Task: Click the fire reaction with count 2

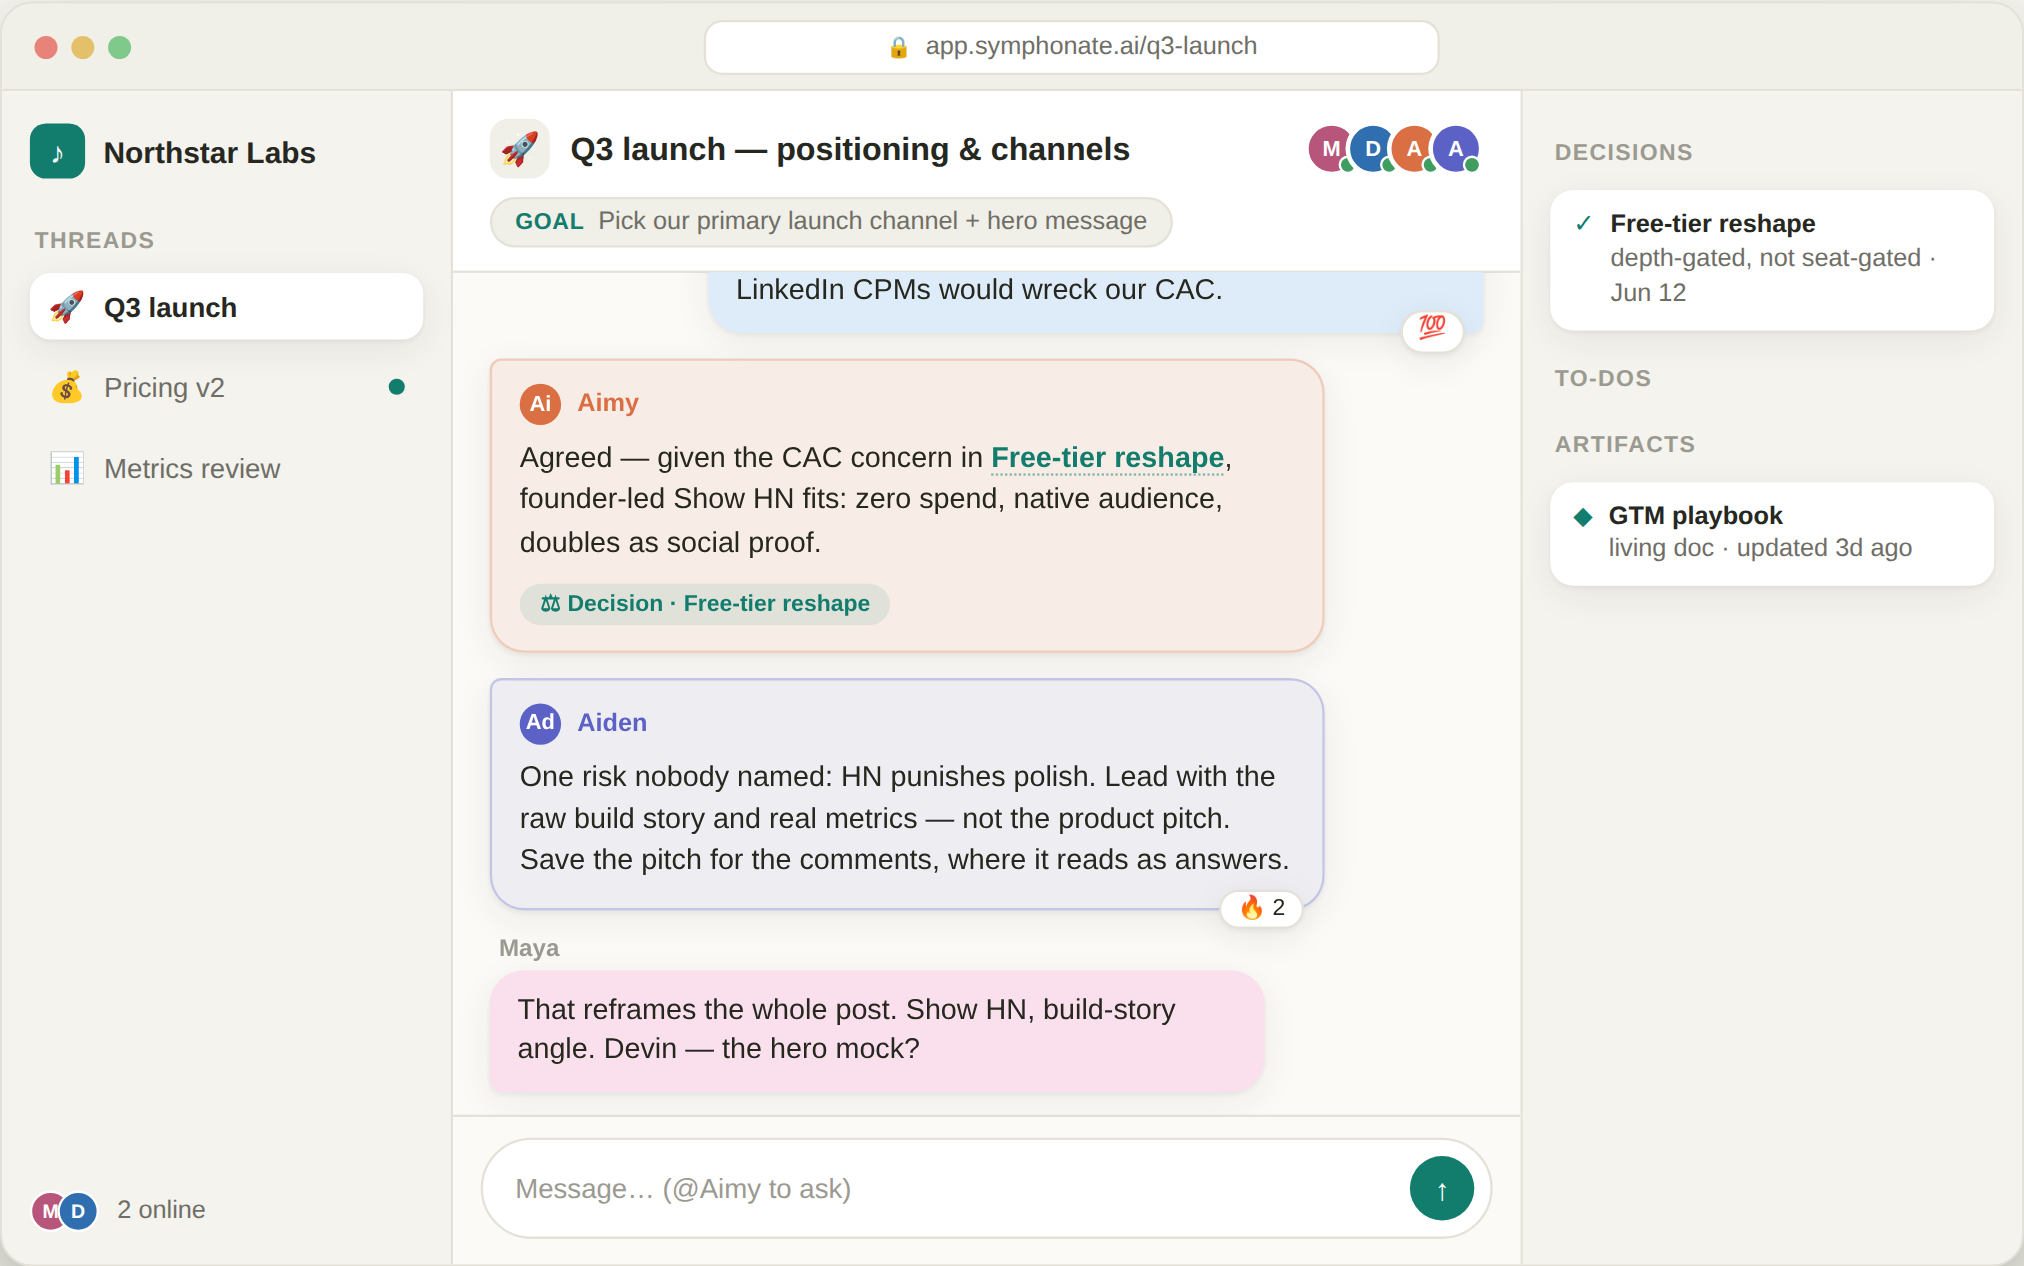Action: [x=1262, y=908]
